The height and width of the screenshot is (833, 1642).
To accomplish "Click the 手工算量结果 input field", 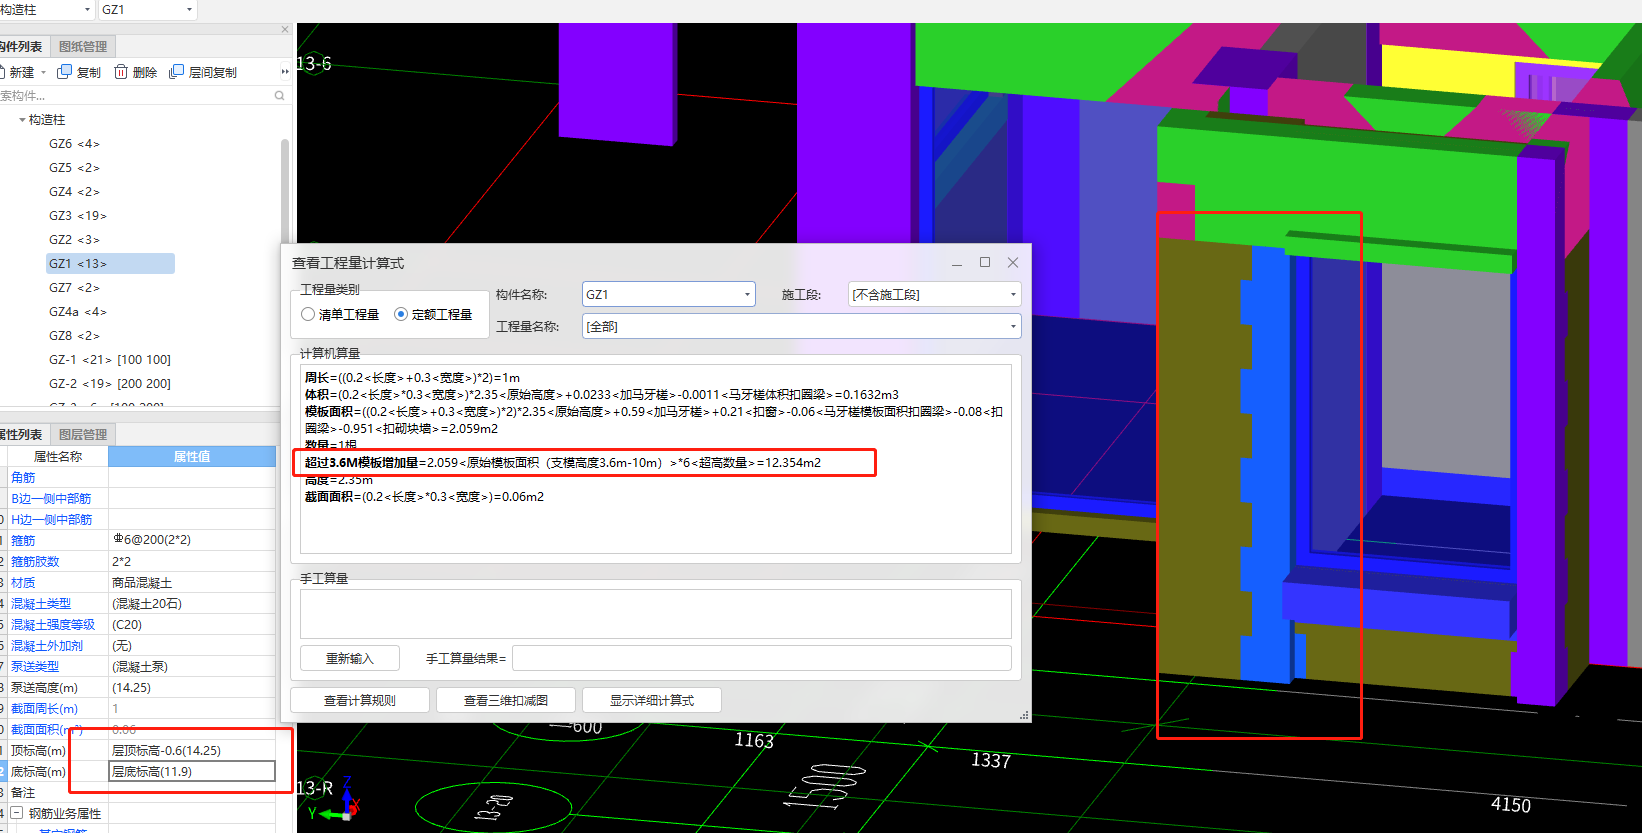I will [762, 658].
